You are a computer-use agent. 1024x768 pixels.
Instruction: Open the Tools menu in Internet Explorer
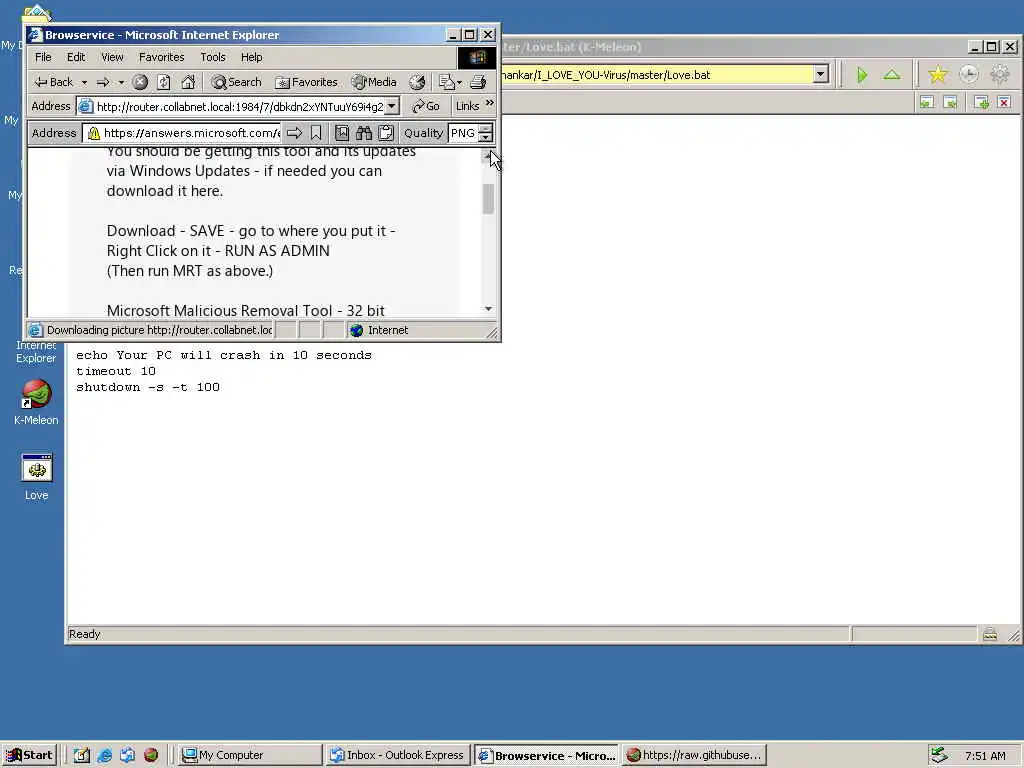coord(213,57)
